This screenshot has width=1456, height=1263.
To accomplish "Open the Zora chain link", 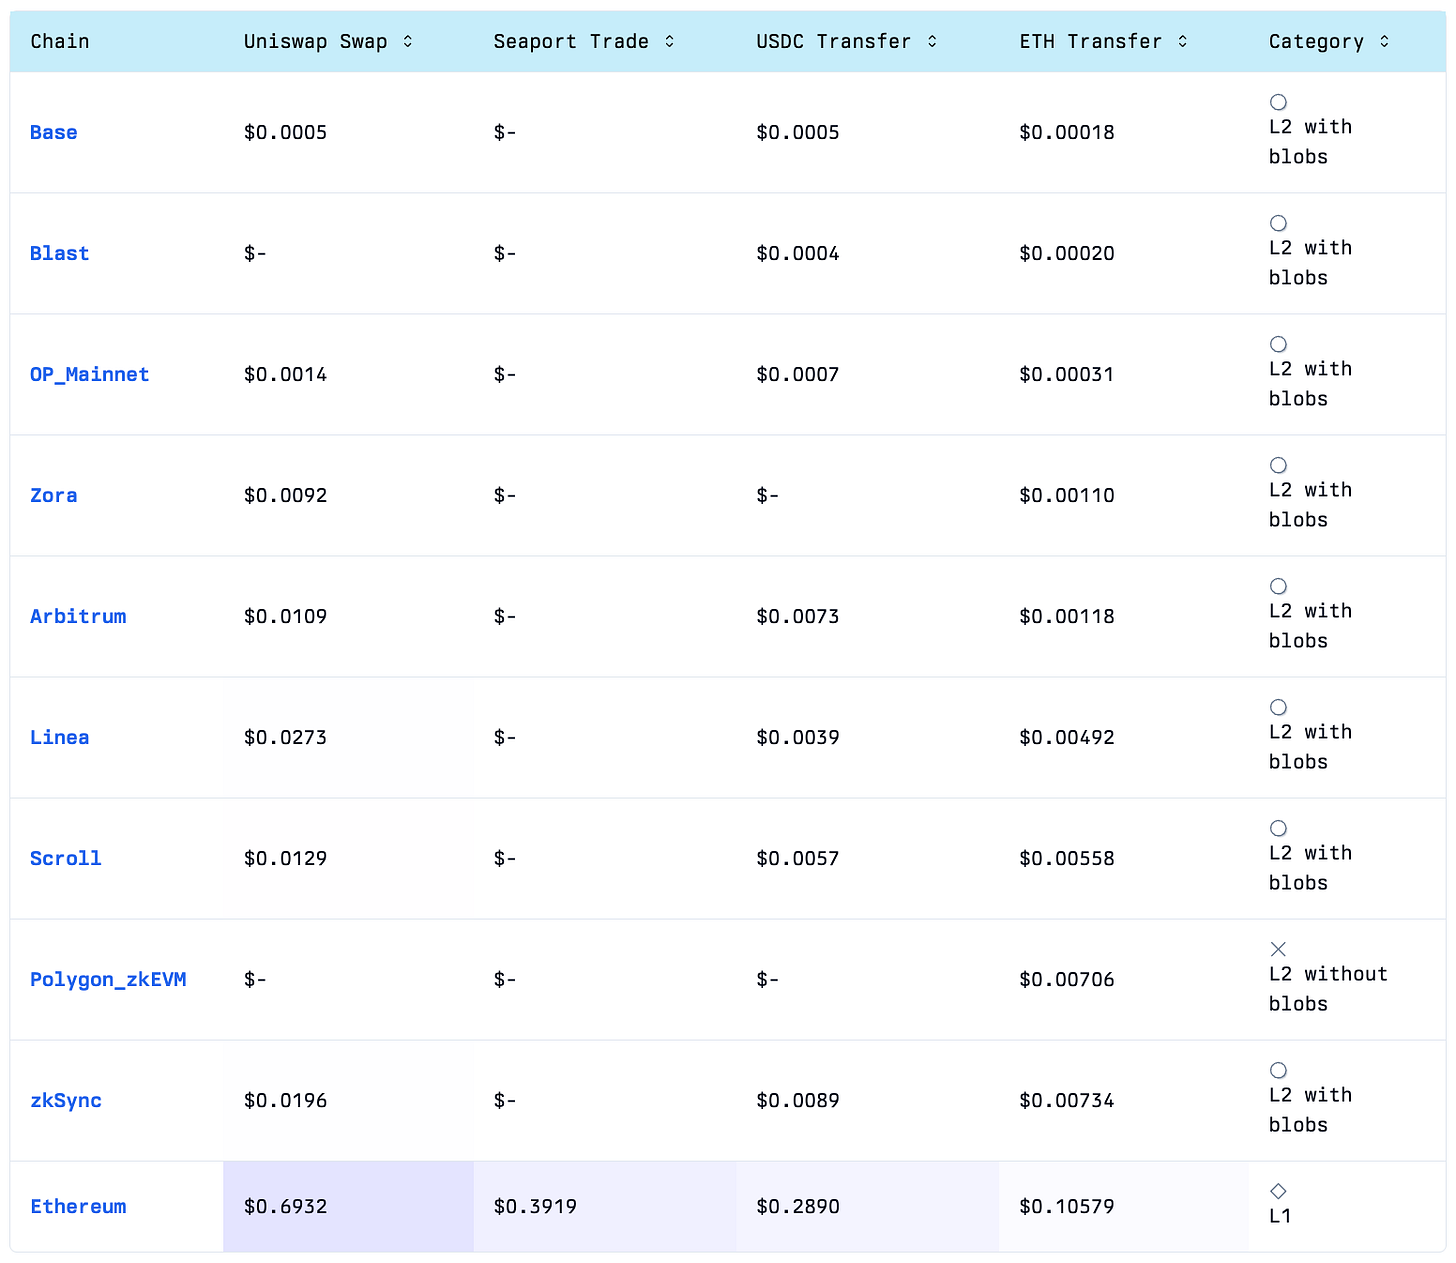I will (x=54, y=495).
